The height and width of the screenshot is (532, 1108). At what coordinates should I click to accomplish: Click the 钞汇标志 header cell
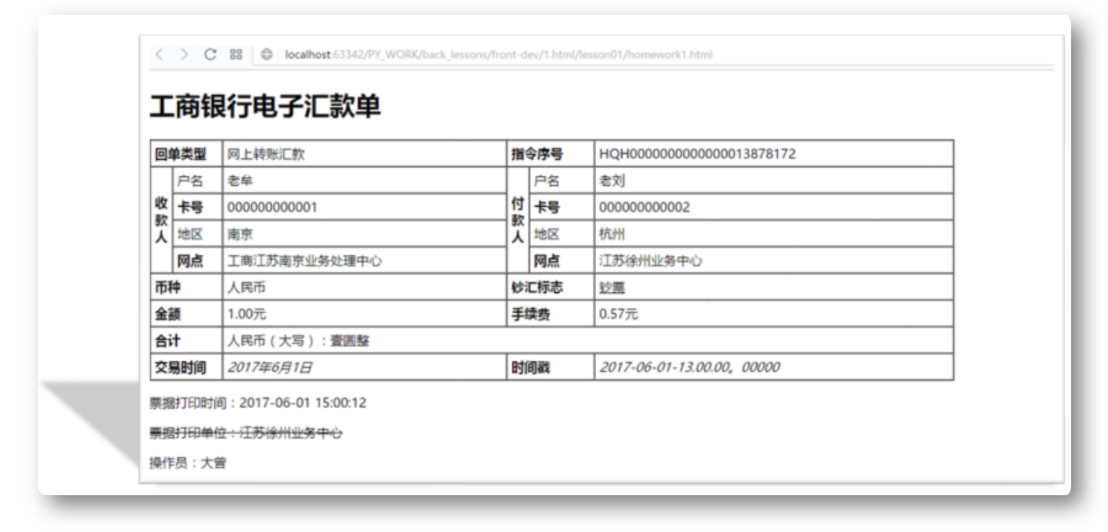pos(550,288)
